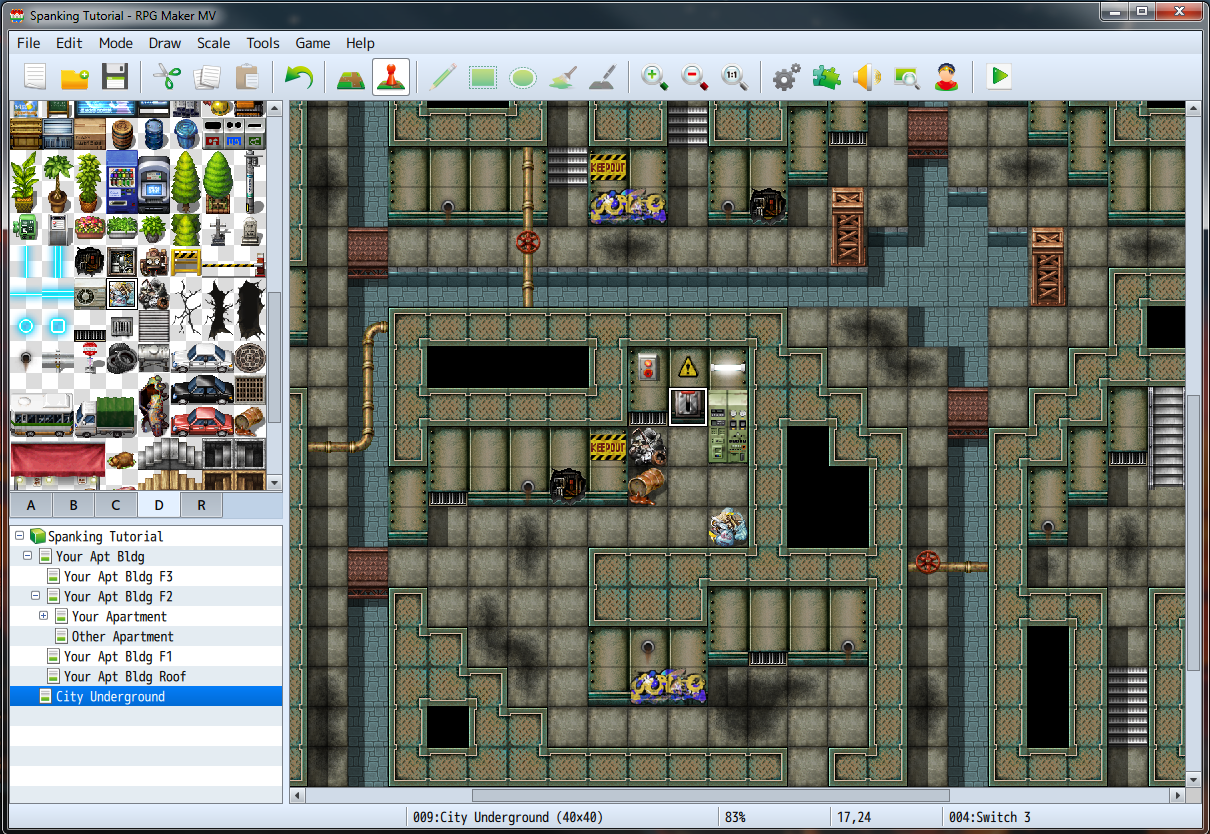Select Your Apartment map

(x=119, y=616)
